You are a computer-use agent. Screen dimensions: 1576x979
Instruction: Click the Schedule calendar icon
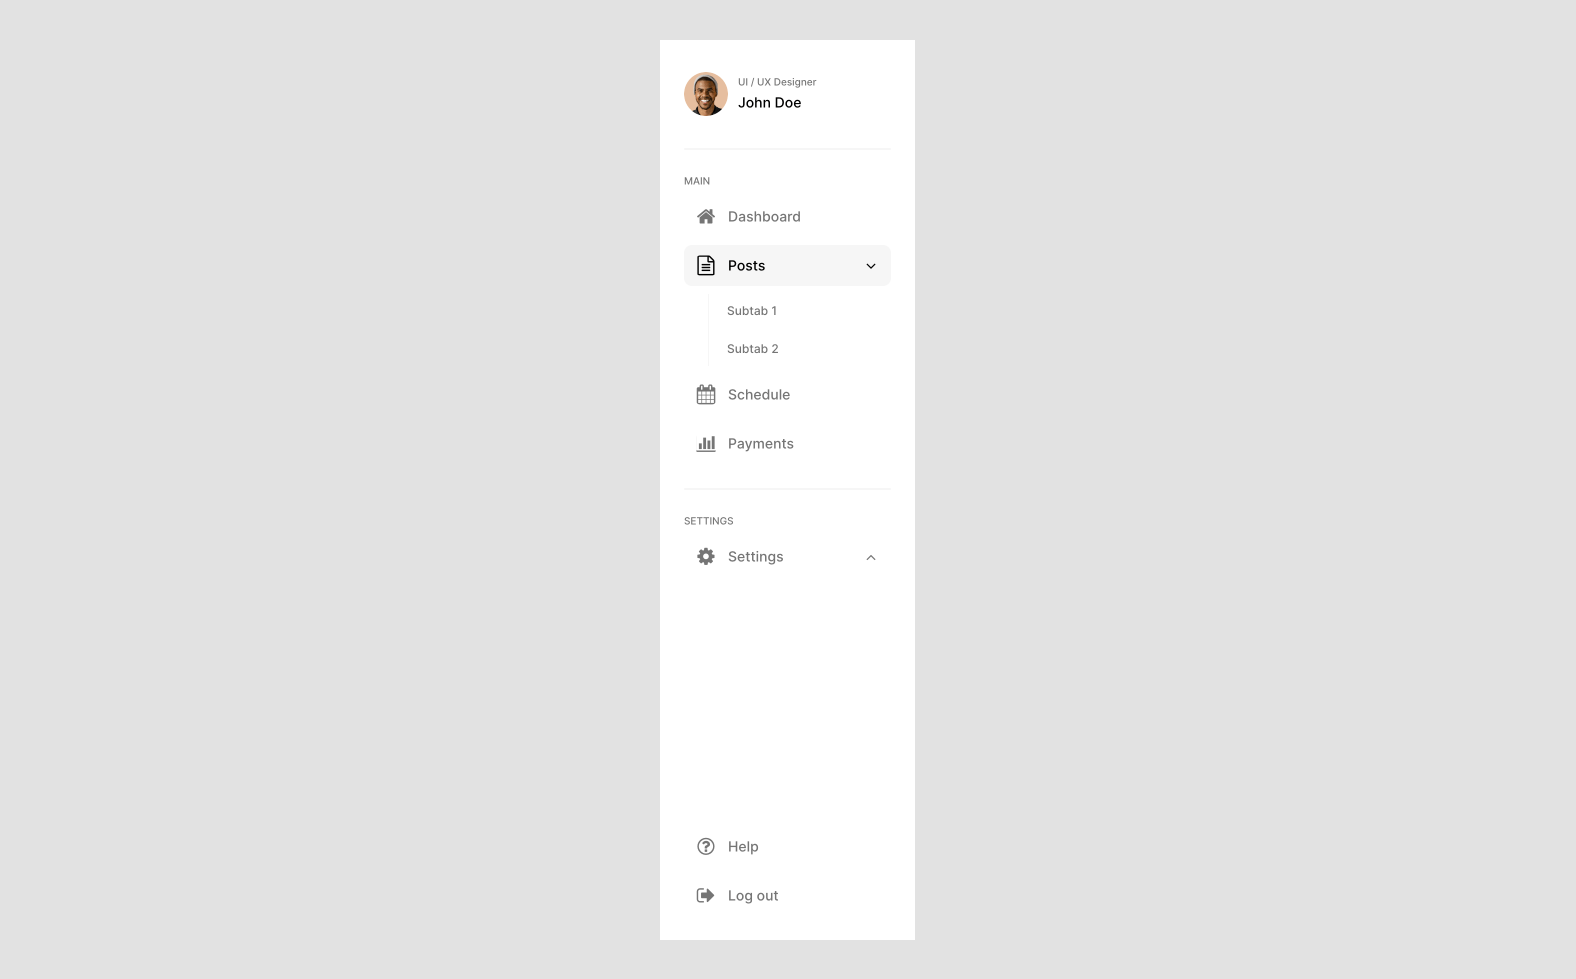click(706, 394)
